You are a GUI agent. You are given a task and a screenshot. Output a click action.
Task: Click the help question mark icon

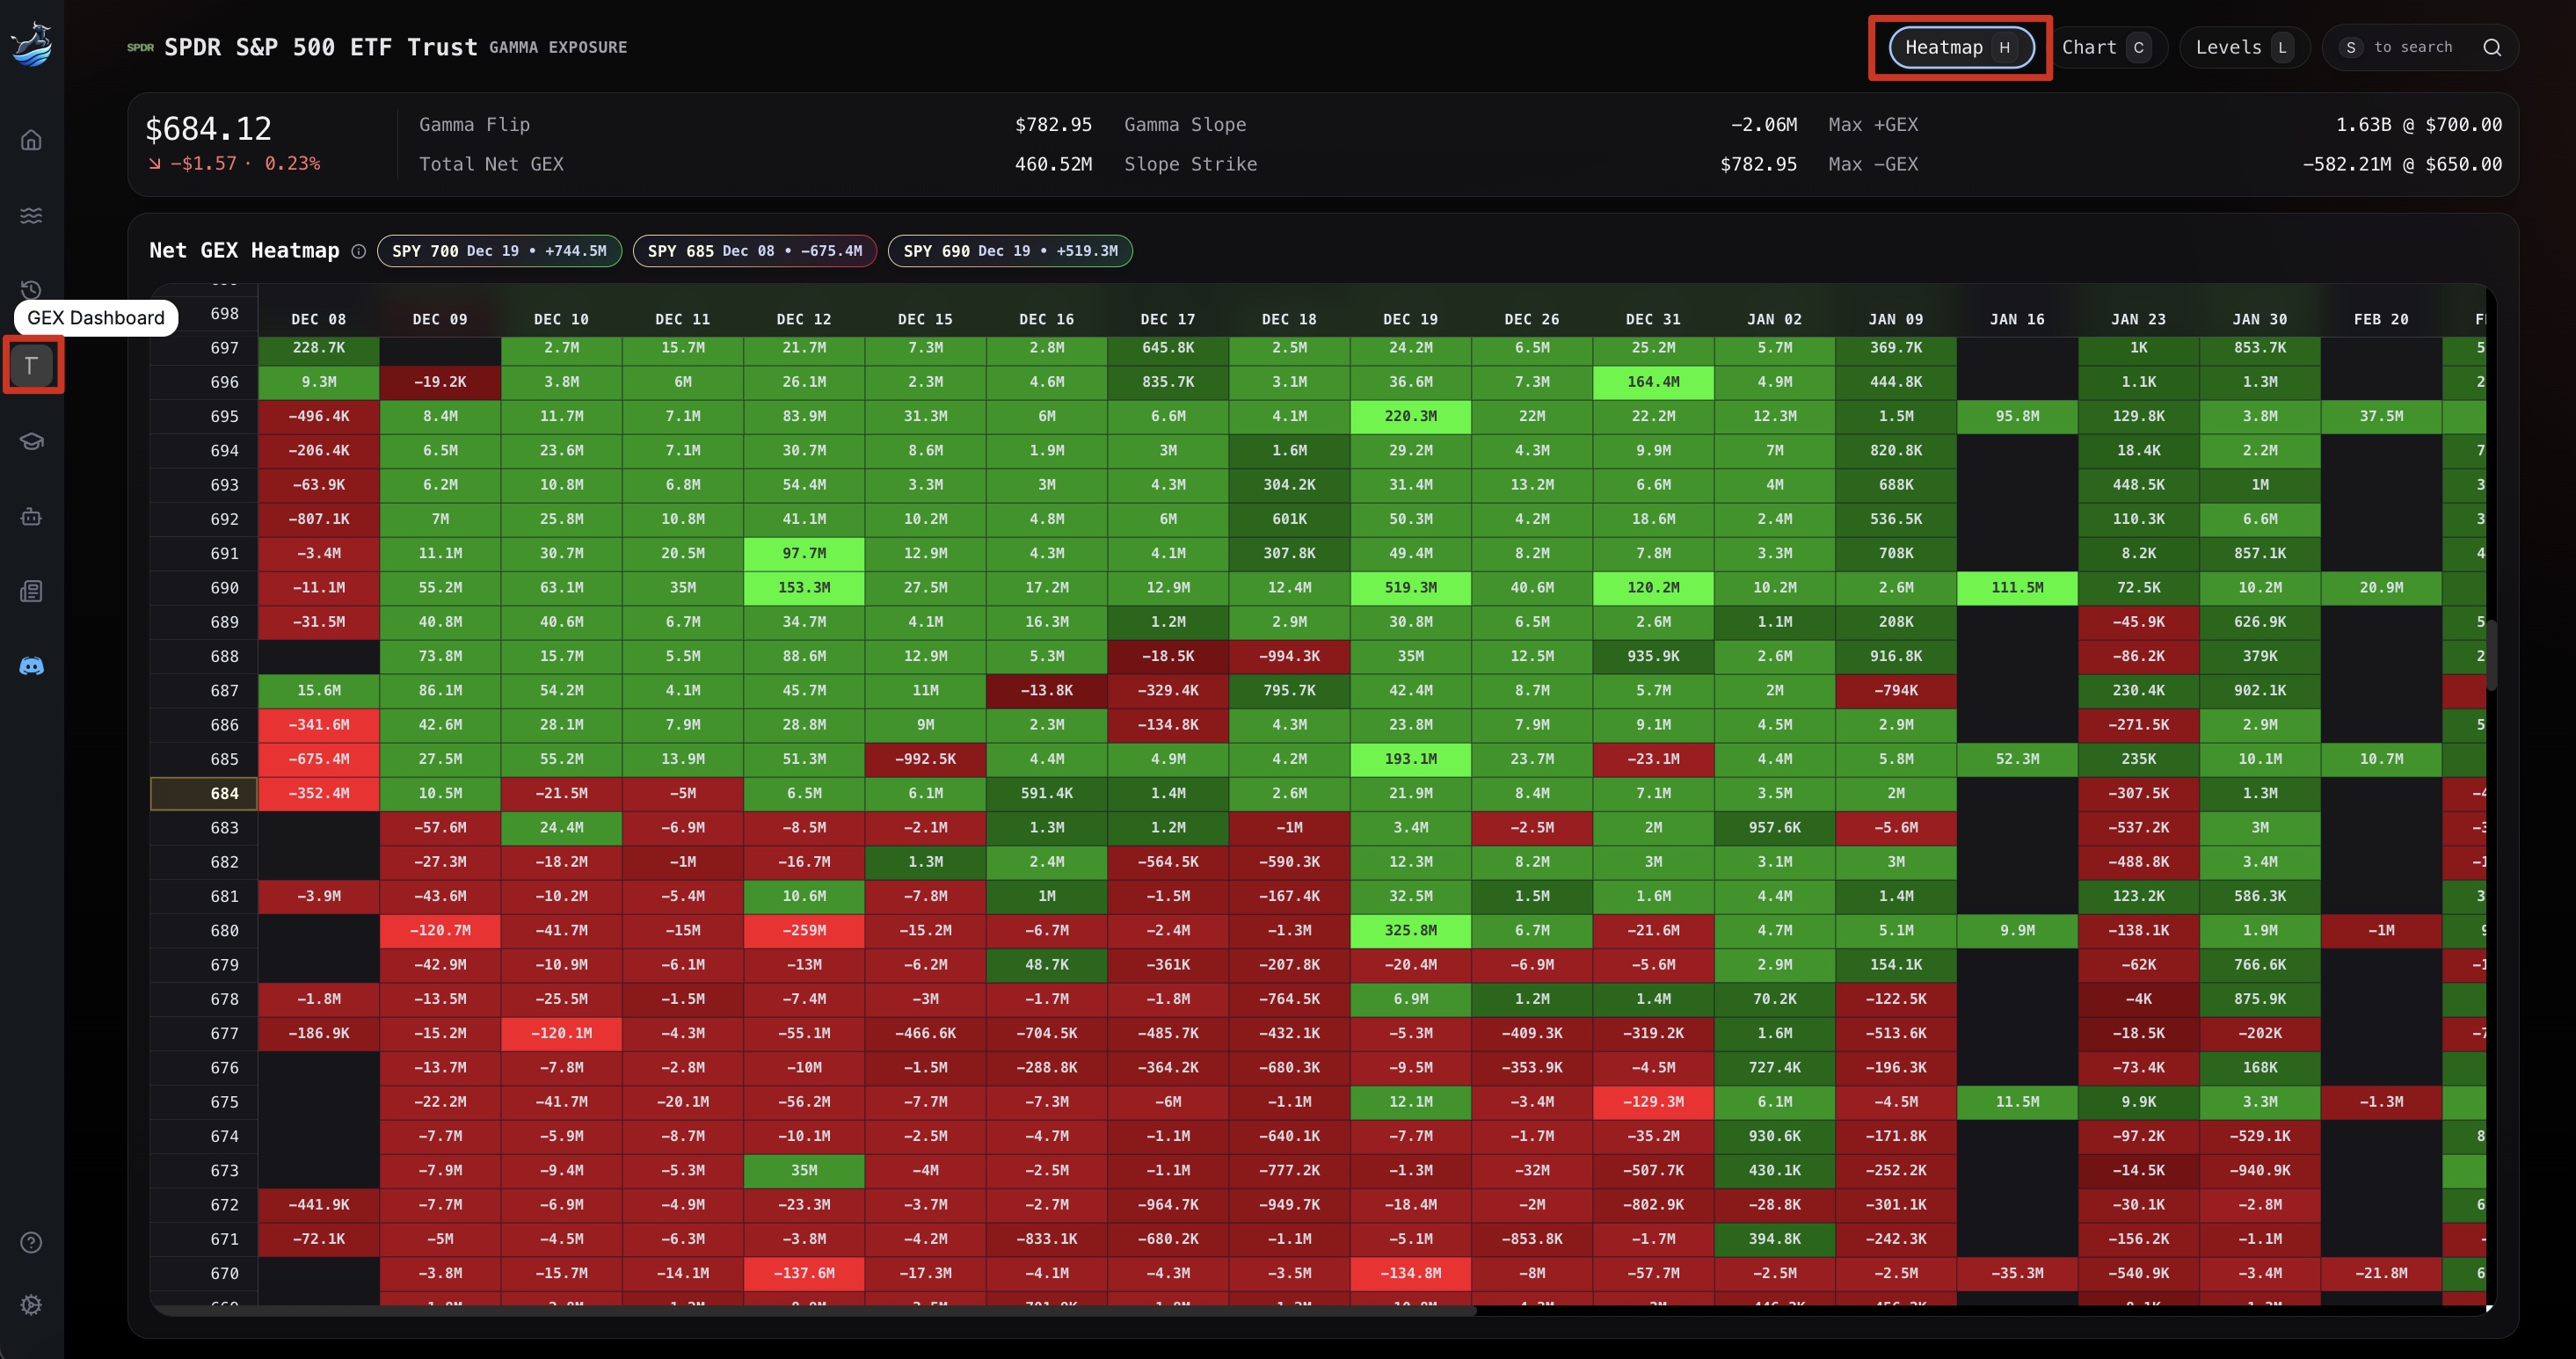click(x=31, y=1242)
